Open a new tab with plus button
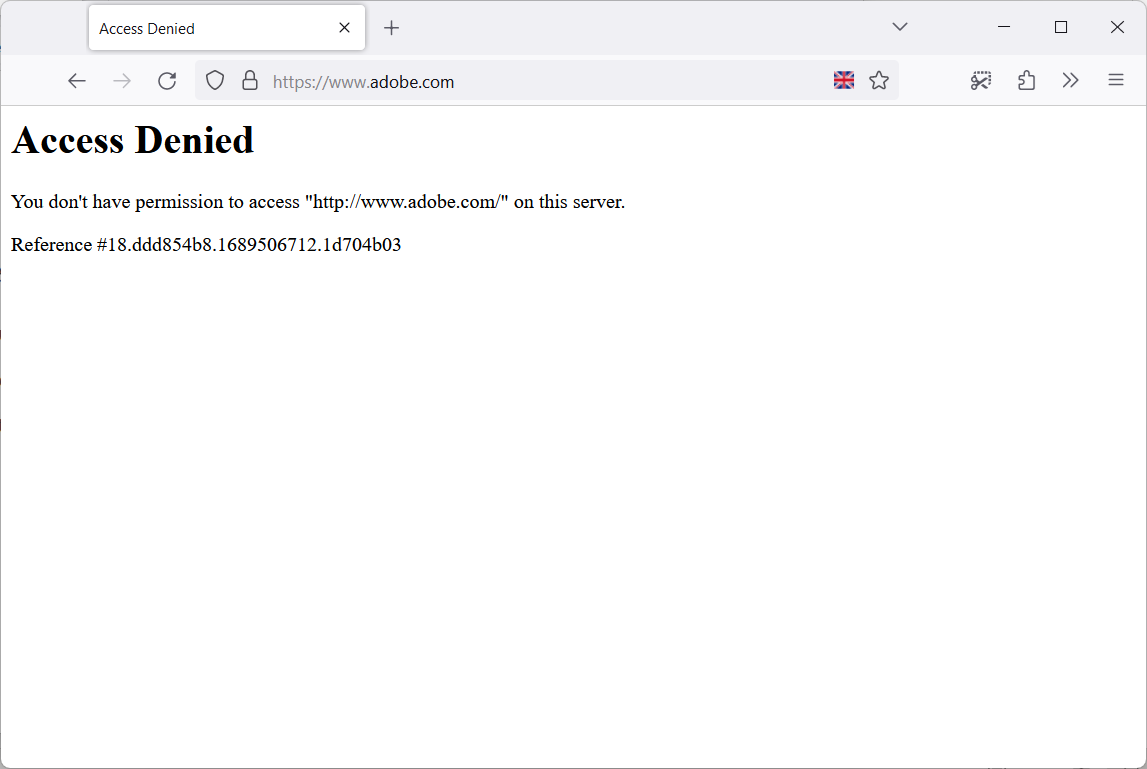Image resolution: width=1147 pixels, height=769 pixels. 392,28
